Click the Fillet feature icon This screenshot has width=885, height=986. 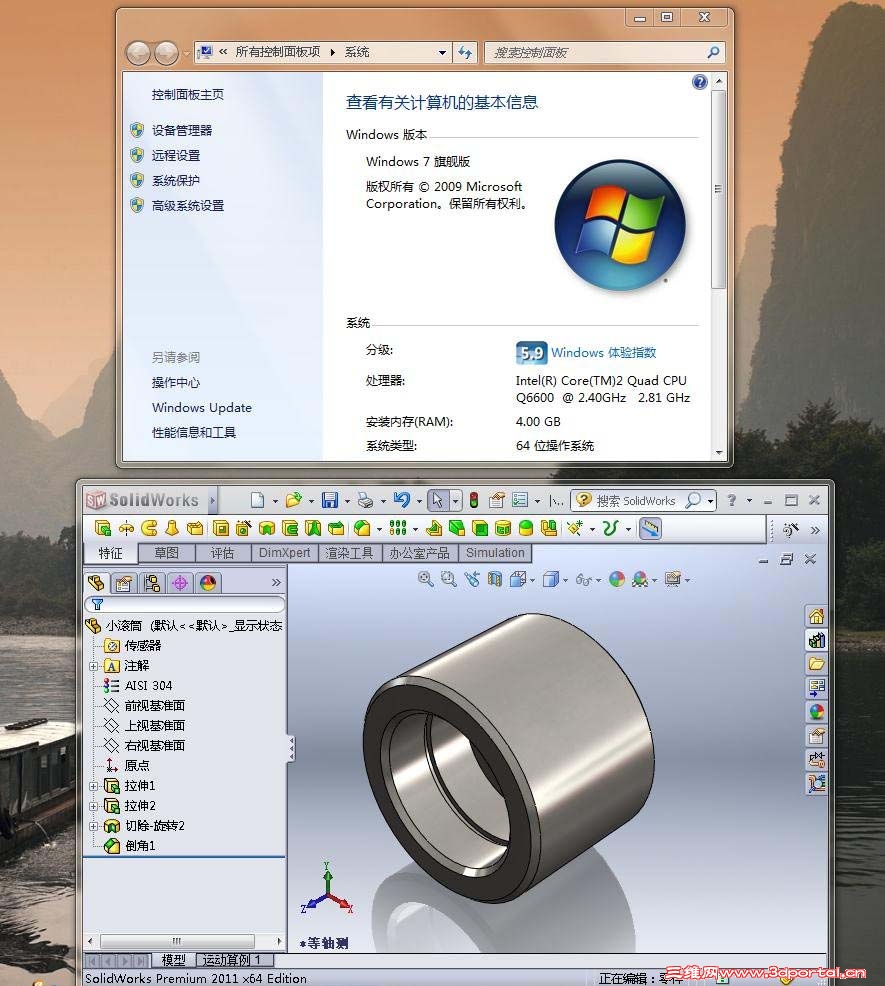(362, 528)
